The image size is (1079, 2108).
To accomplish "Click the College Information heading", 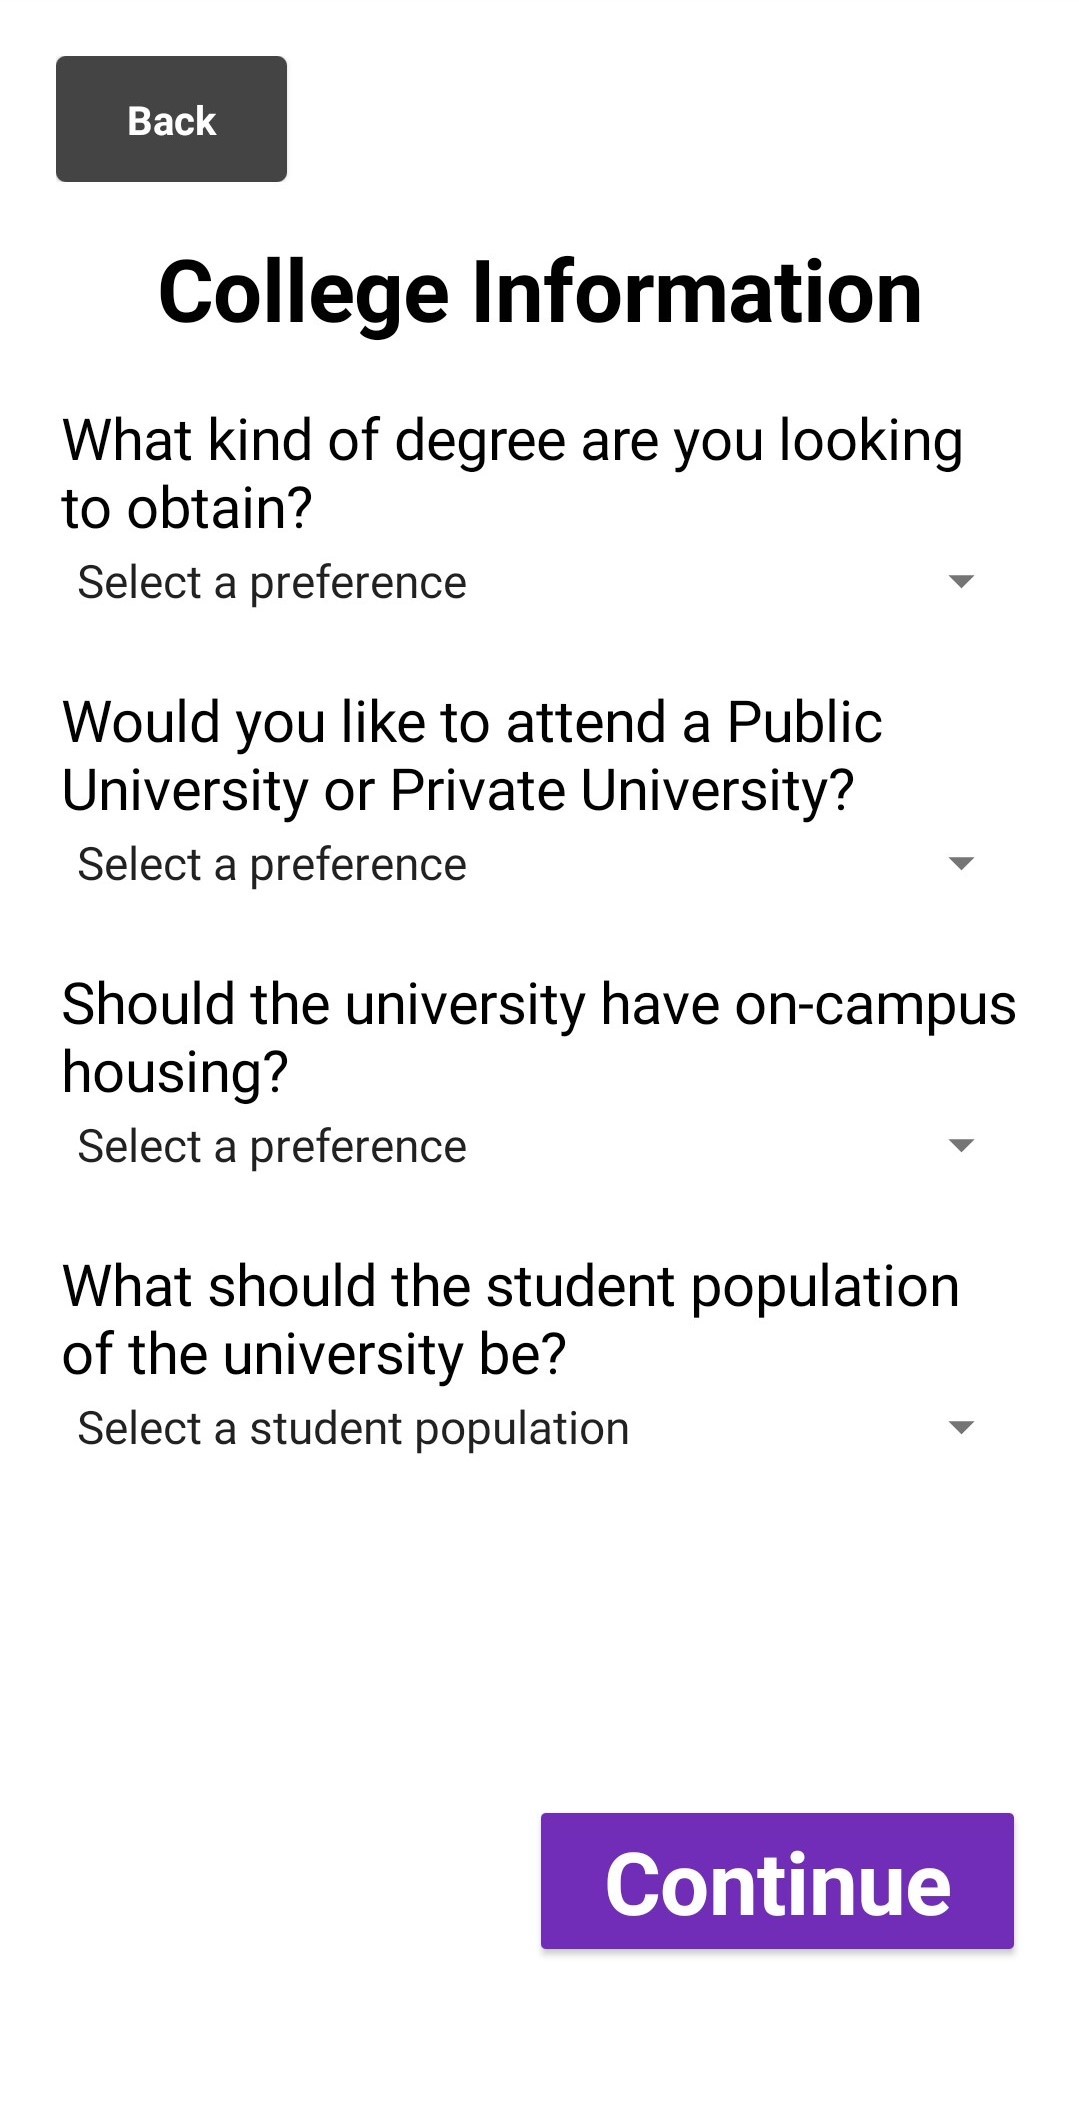I will 540,293.
